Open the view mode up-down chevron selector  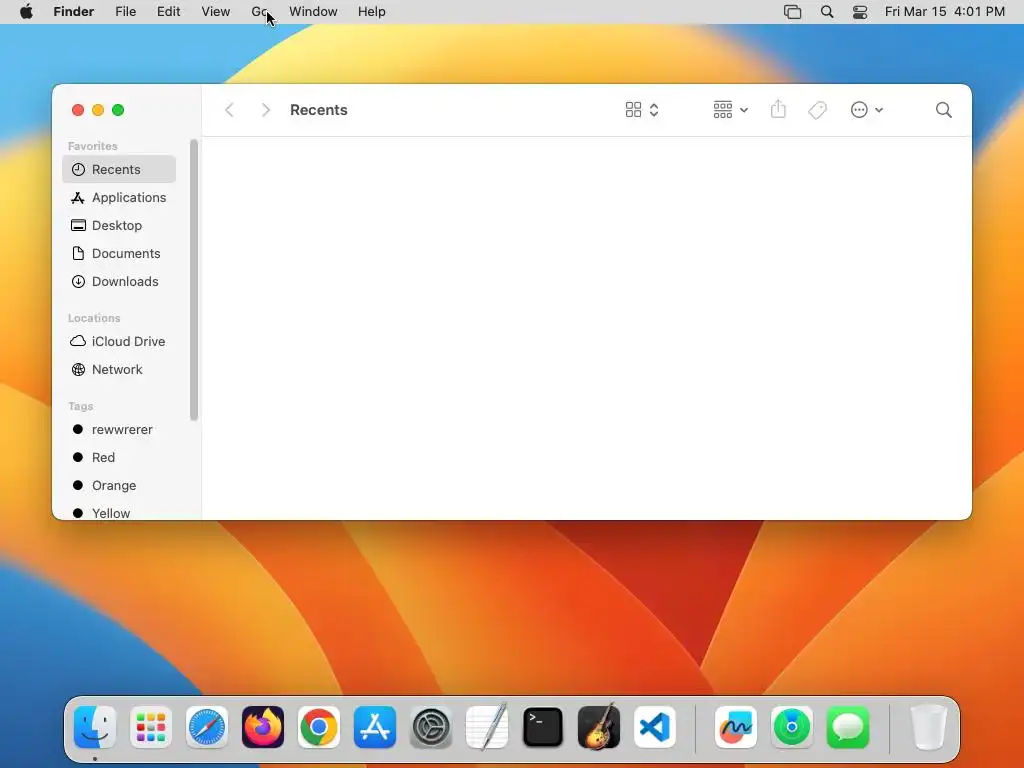pos(654,110)
